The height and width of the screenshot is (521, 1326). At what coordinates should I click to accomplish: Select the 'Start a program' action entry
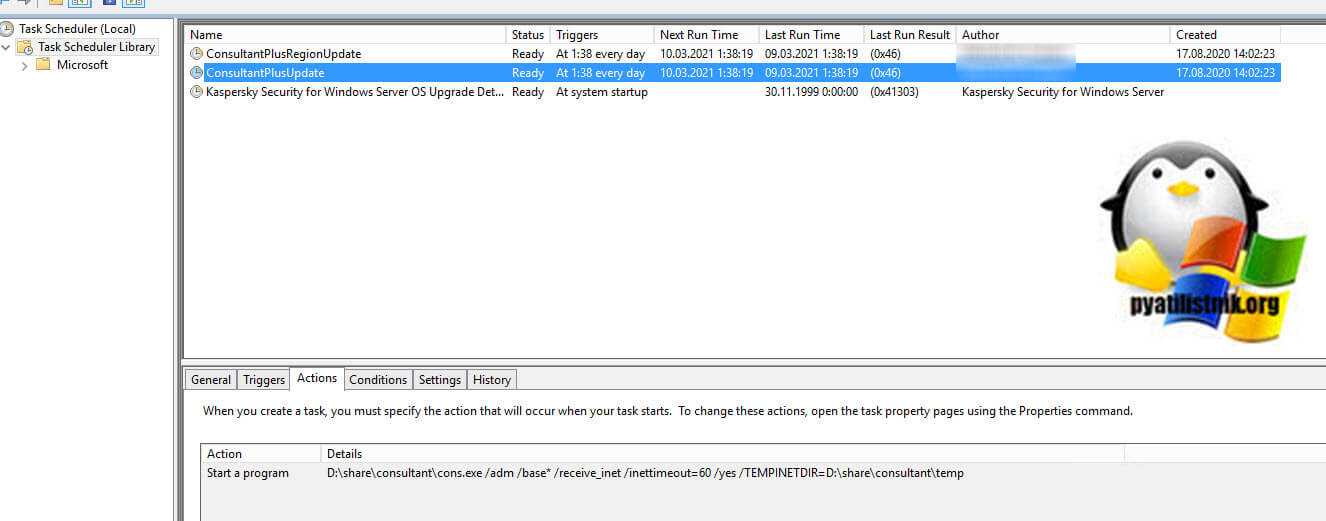point(248,473)
